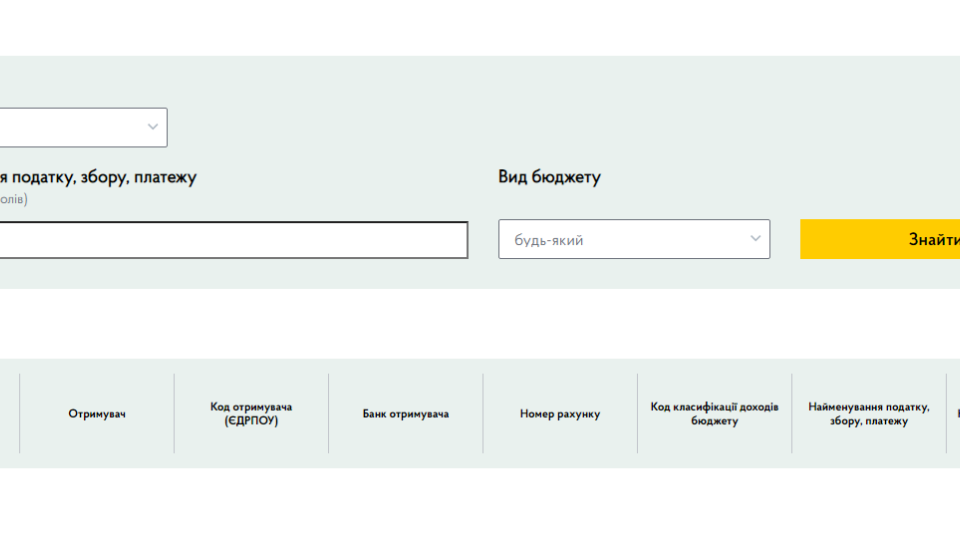Click the empty results area below the table header

pos(480,503)
